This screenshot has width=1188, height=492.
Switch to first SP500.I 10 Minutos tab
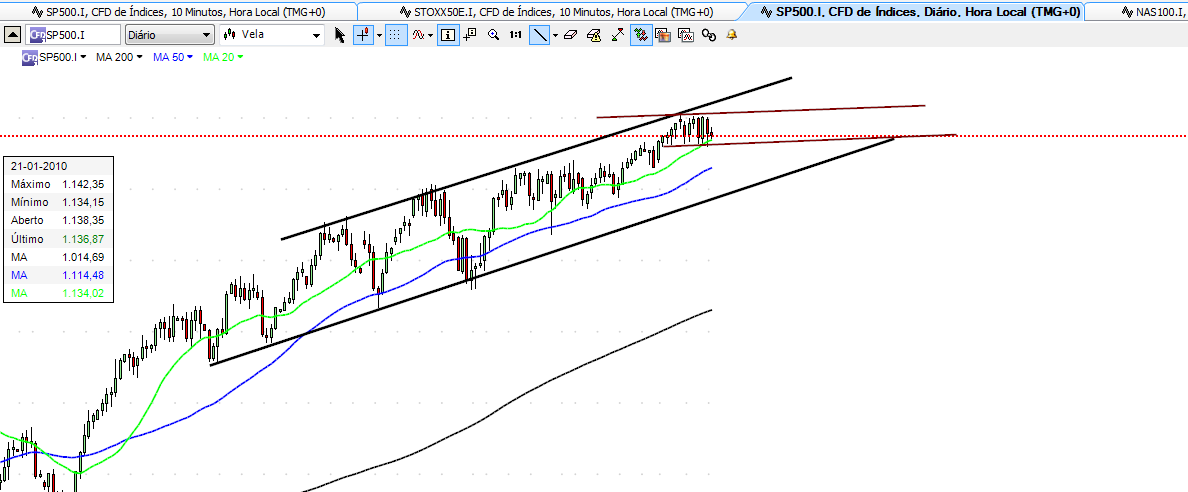180,11
